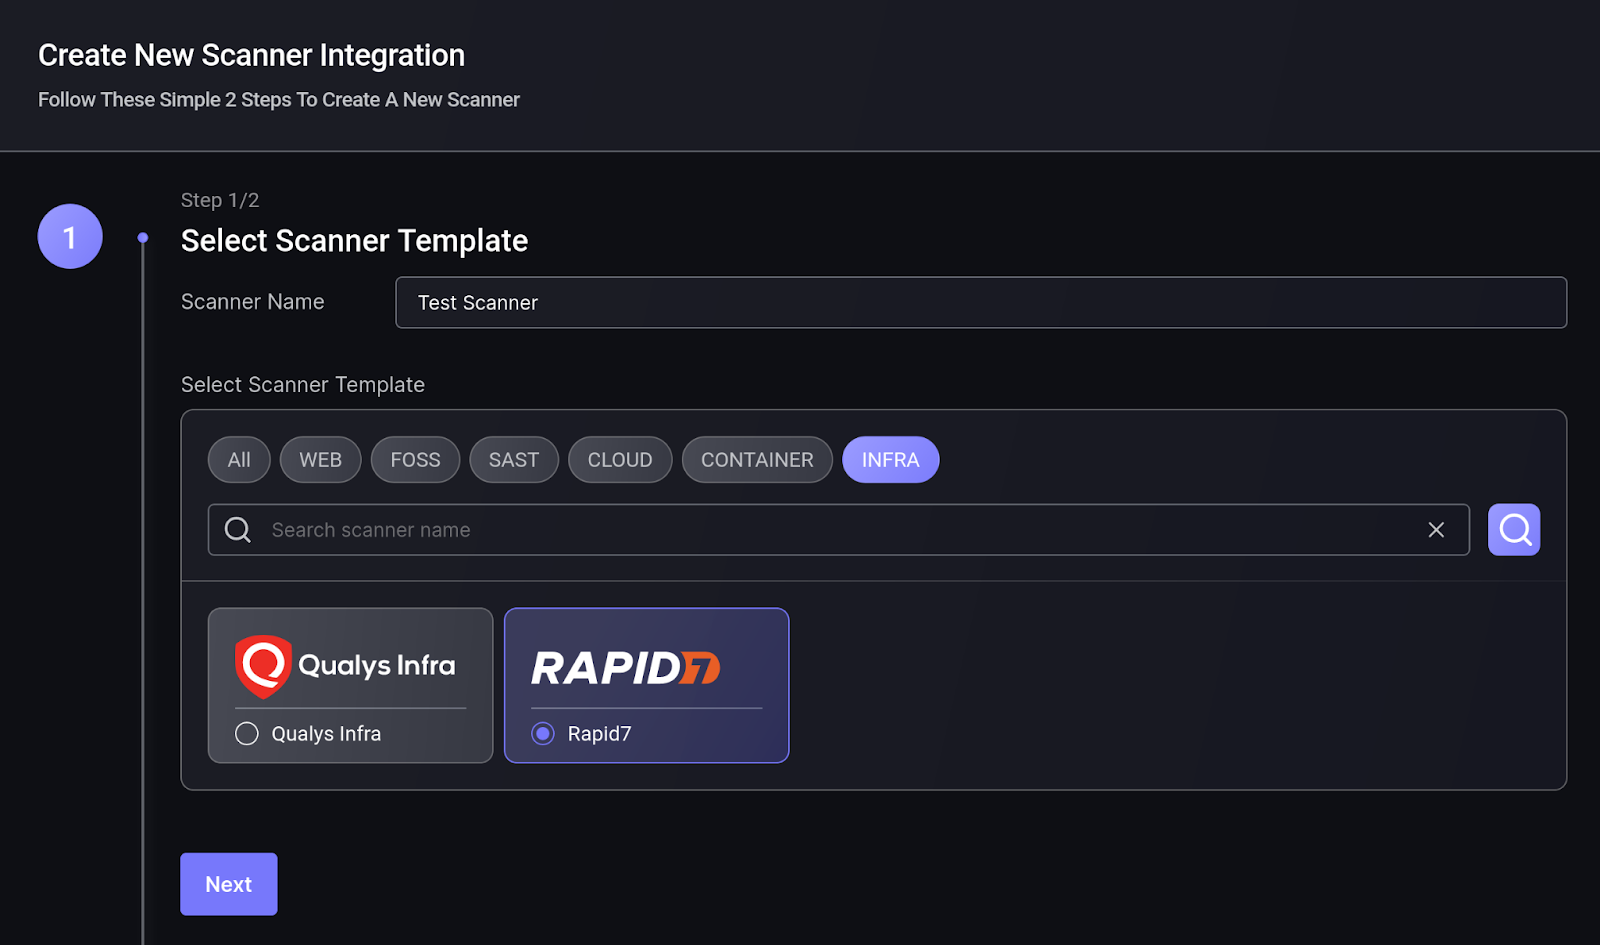Choose the Rapid7 radio button
This screenshot has height=945, width=1600.
(x=543, y=734)
